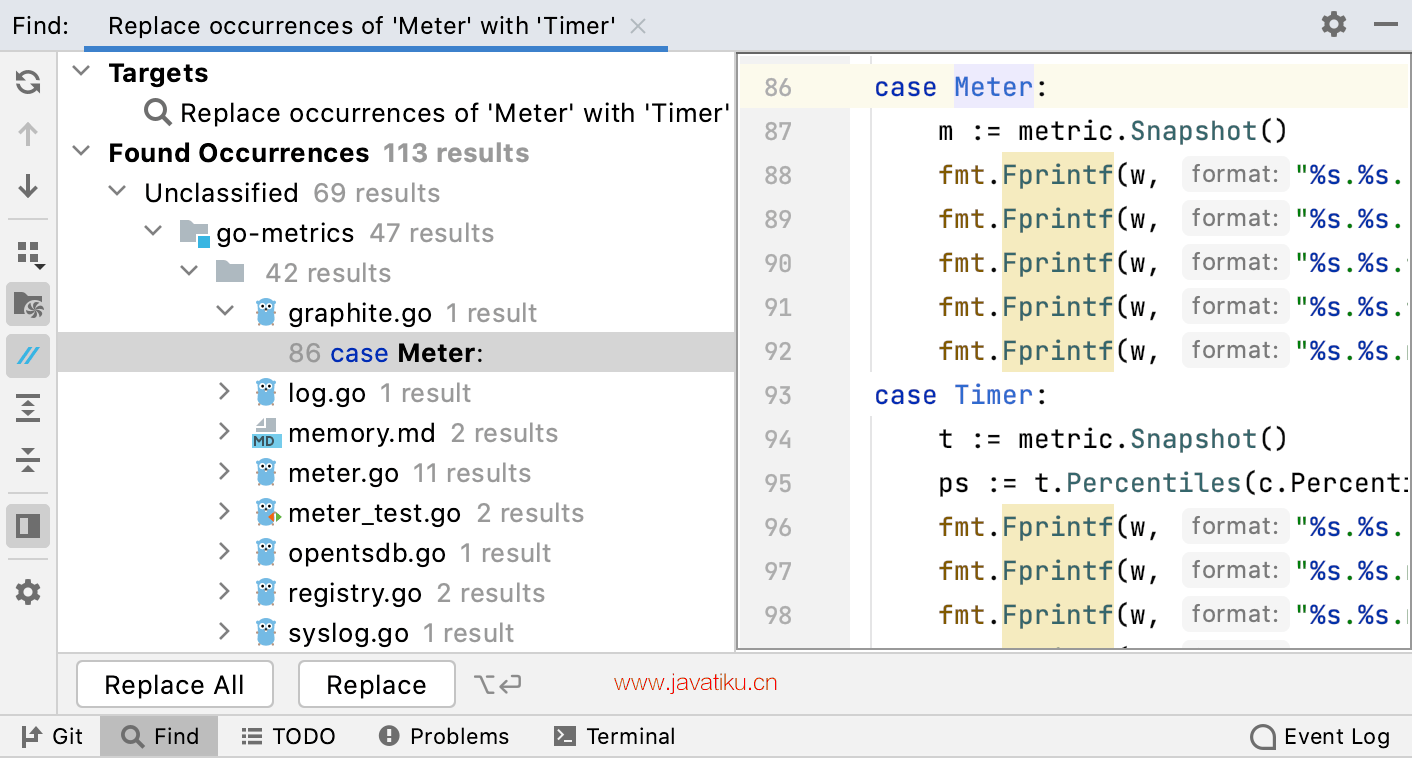Click 'Percentiles' call on line 95
Screen dimensions: 1412x758
pos(1153,483)
